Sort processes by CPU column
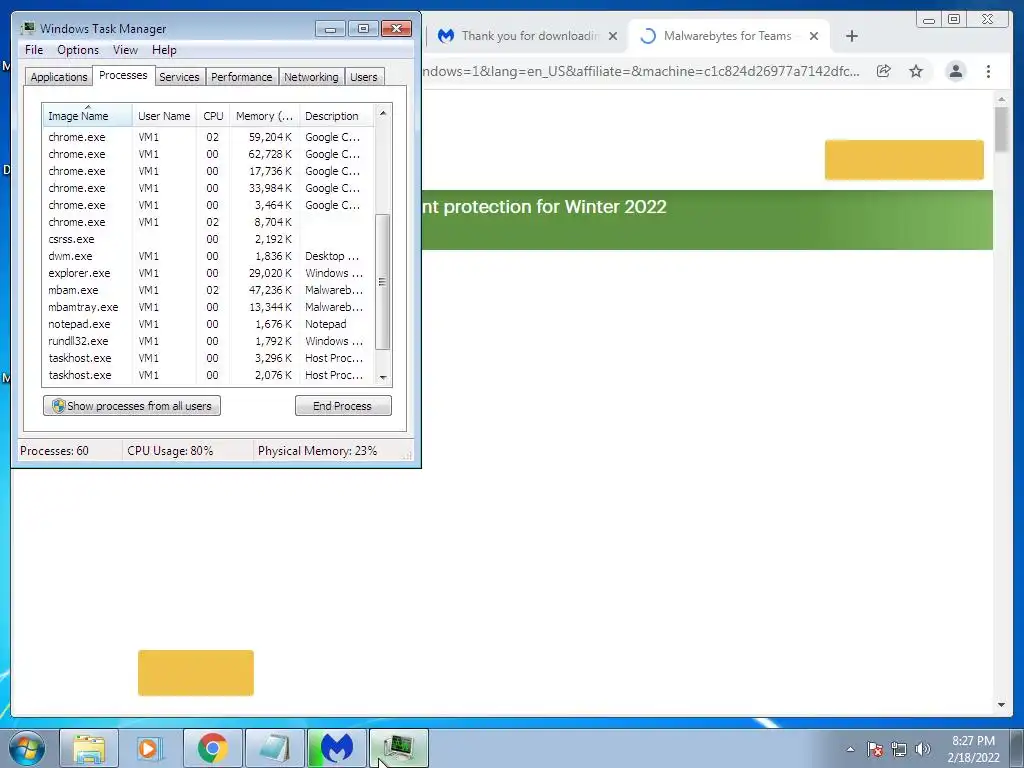The image size is (1024, 768). [213, 116]
